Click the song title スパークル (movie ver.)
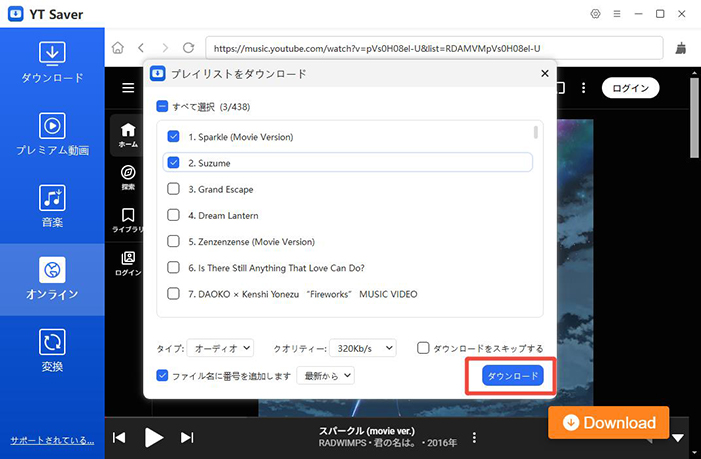The height and width of the screenshot is (459, 701). (367, 431)
